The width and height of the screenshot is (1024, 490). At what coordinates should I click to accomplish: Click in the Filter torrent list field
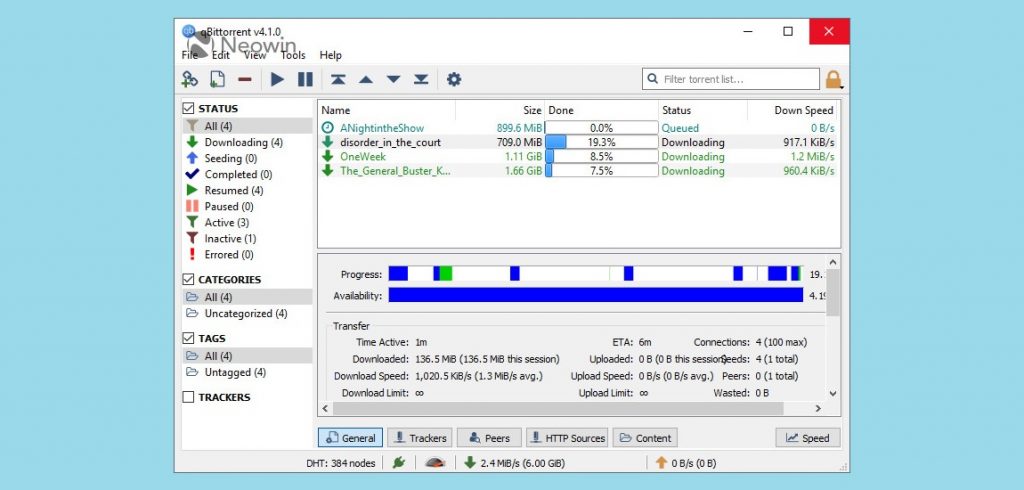pos(731,79)
